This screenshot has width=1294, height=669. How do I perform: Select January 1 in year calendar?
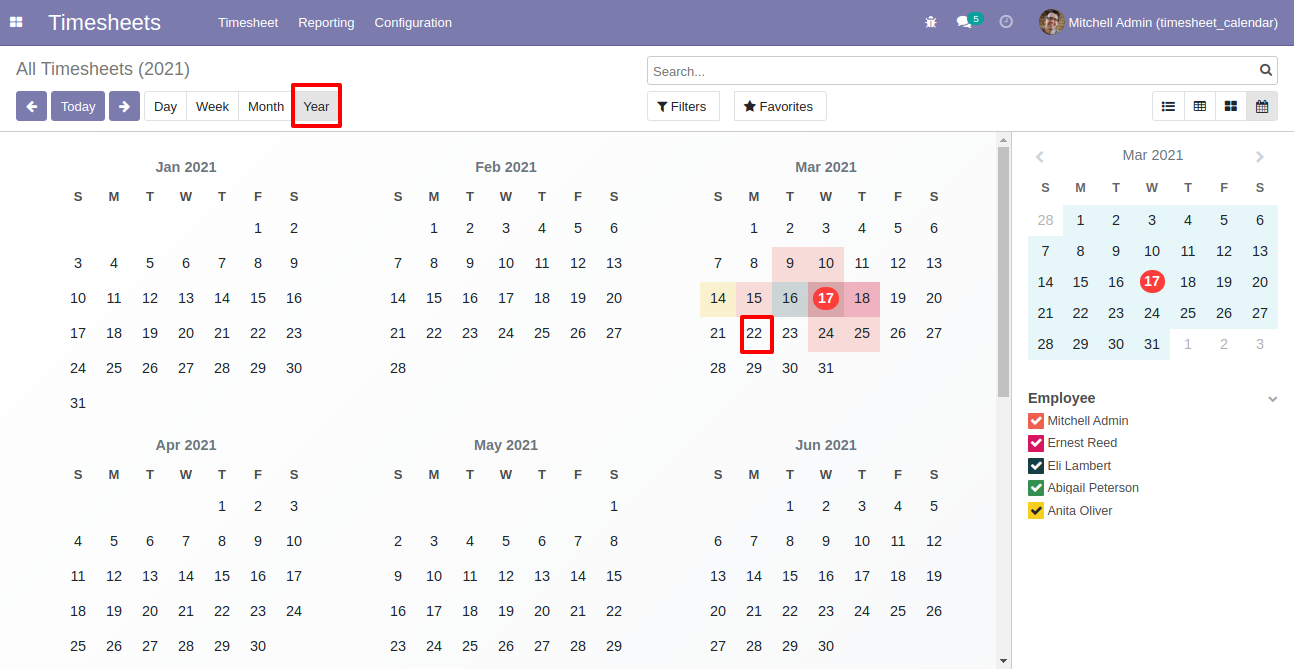258,228
